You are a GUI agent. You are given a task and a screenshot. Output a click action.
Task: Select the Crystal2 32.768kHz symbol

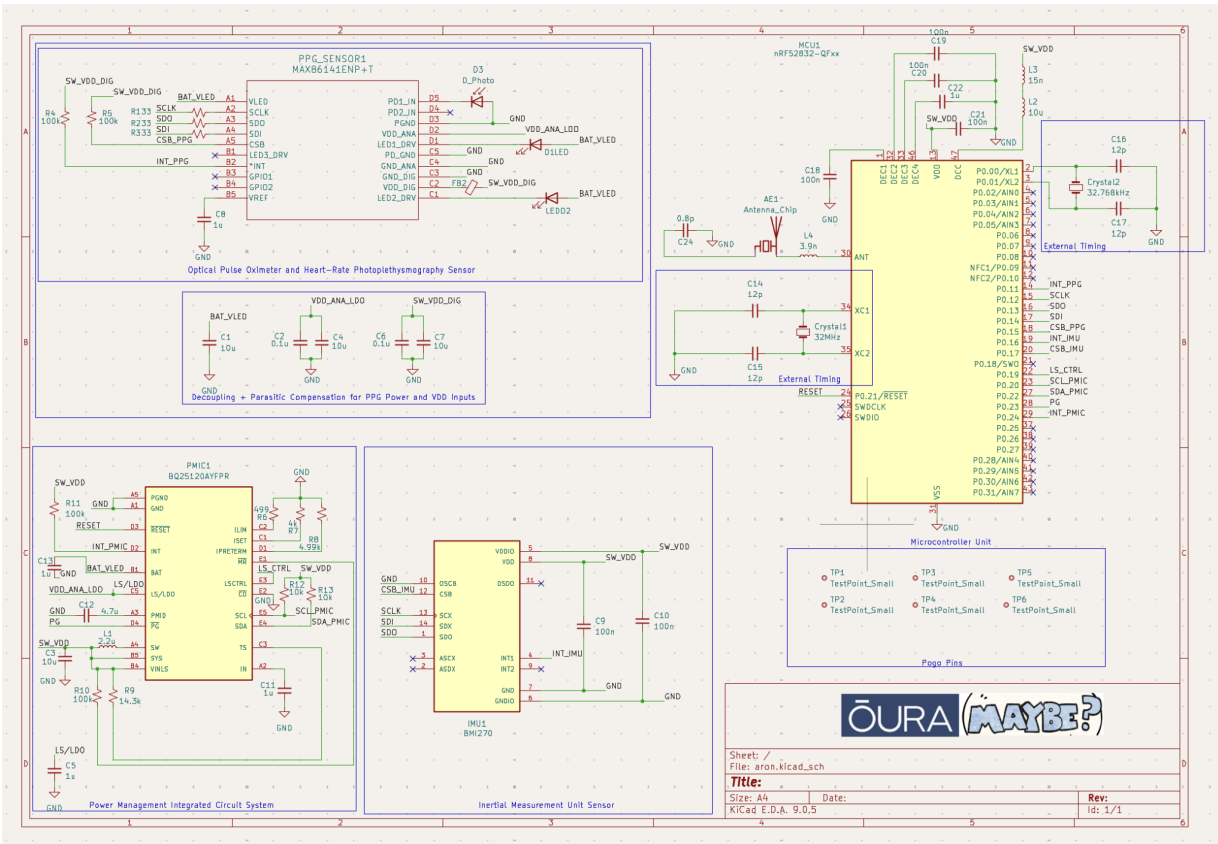point(1075,188)
